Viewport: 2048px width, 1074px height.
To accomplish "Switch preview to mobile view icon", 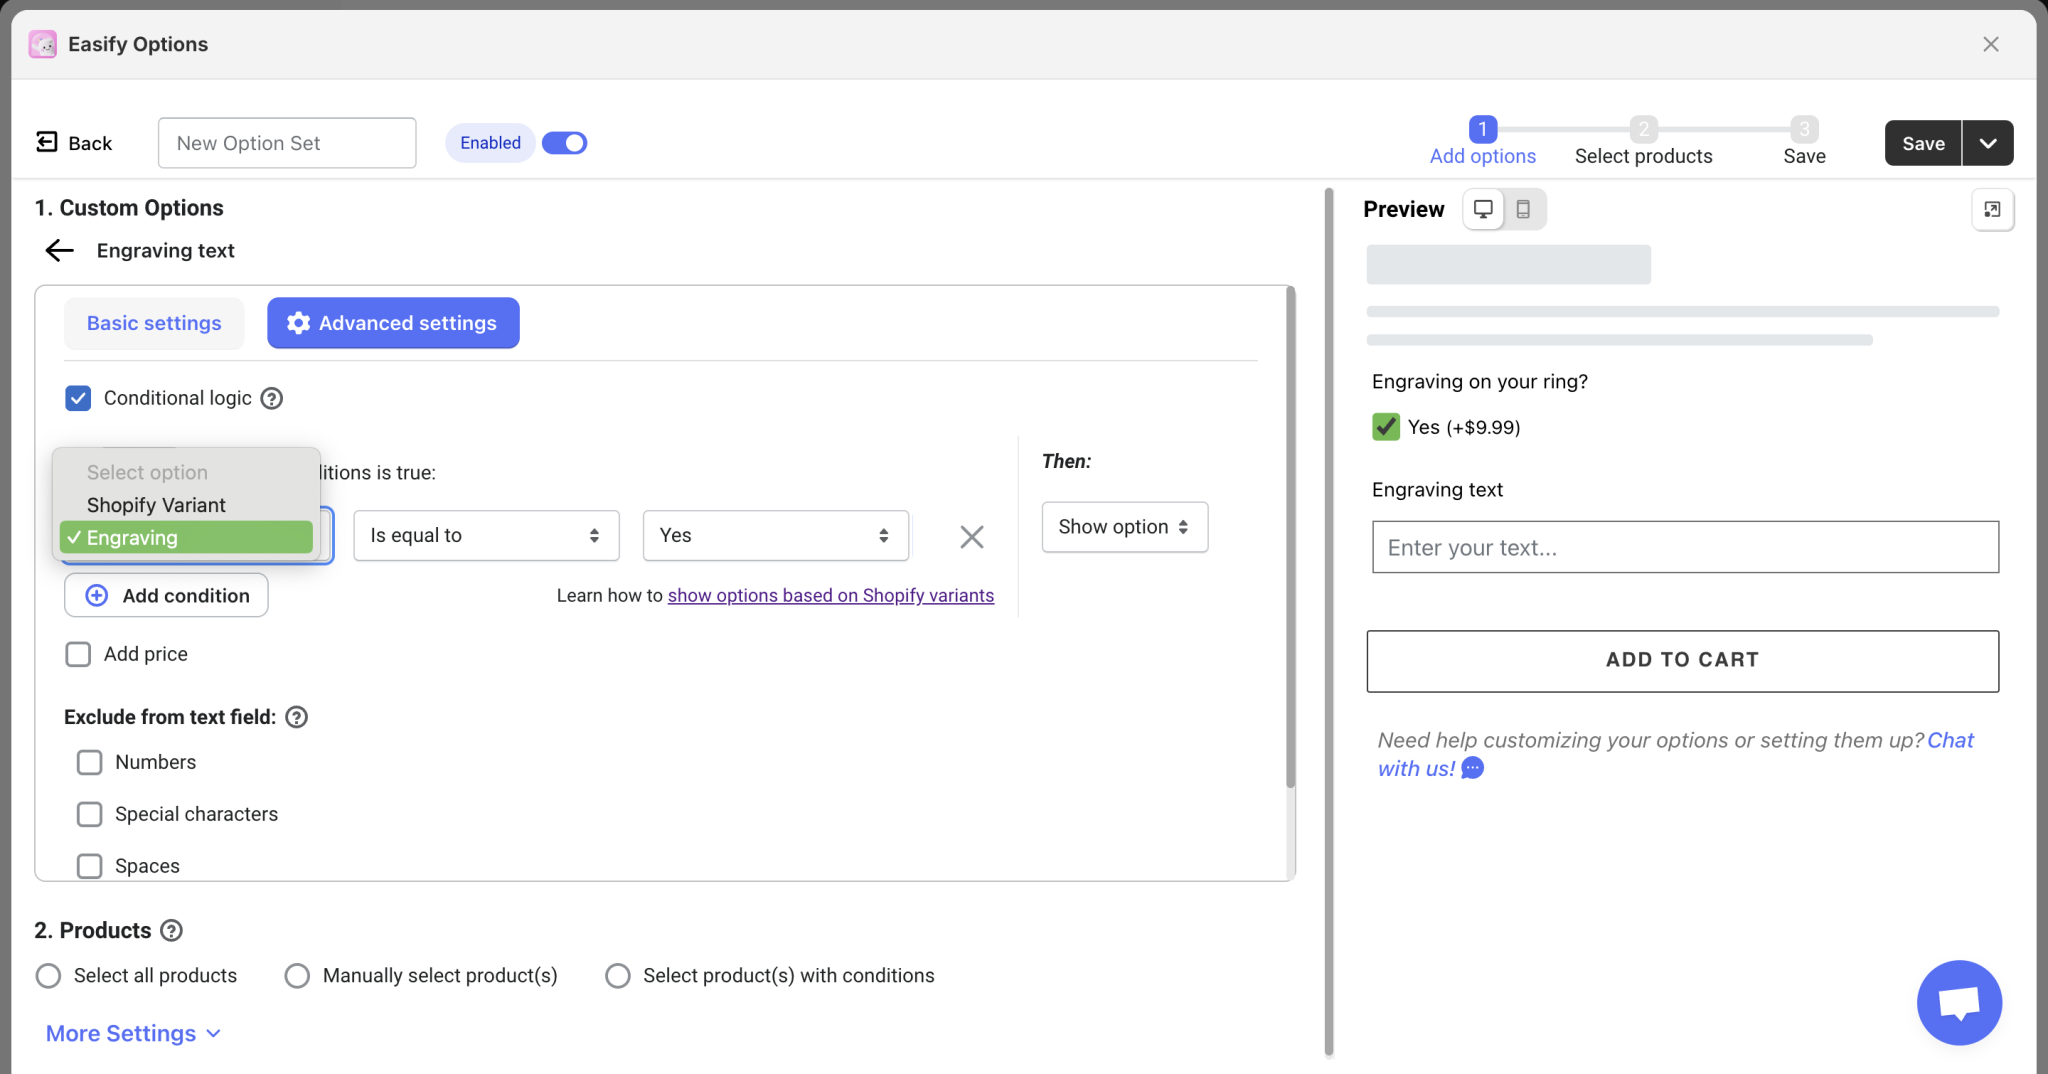I will [x=1523, y=209].
